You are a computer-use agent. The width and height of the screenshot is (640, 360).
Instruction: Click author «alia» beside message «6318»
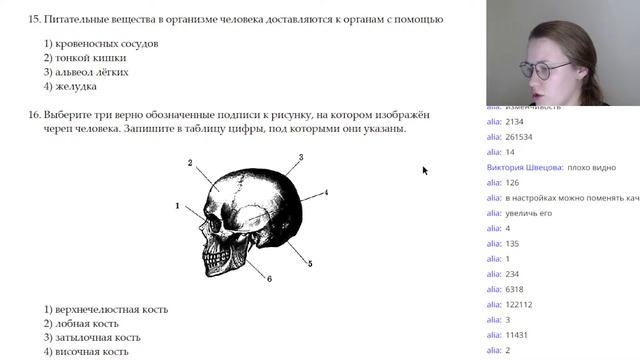[x=494, y=289]
